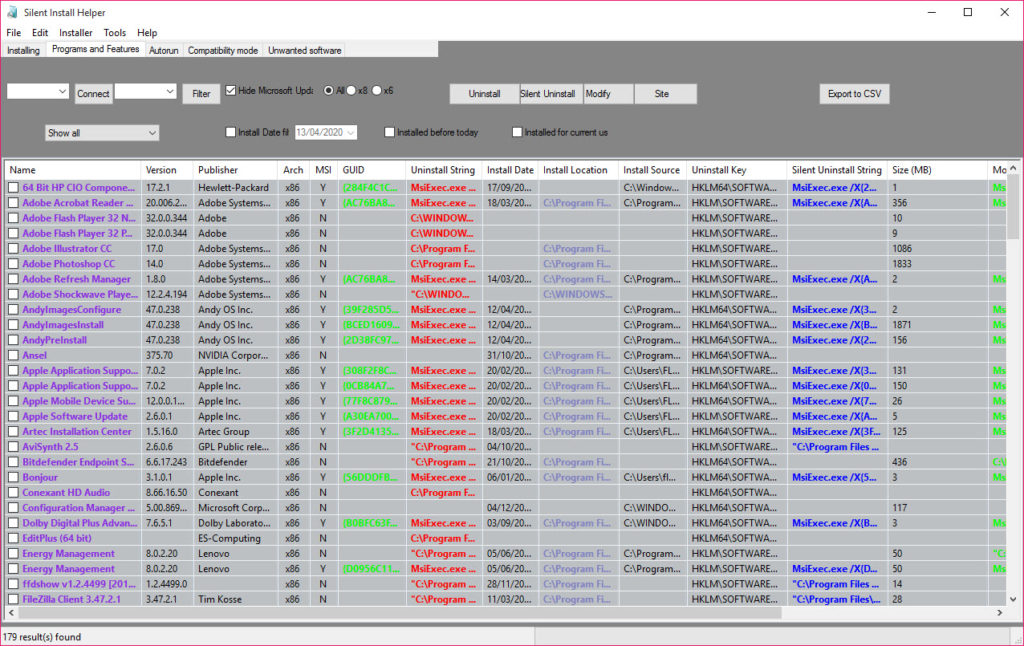
Task: Select the x64 radio button
Action: 377,91
